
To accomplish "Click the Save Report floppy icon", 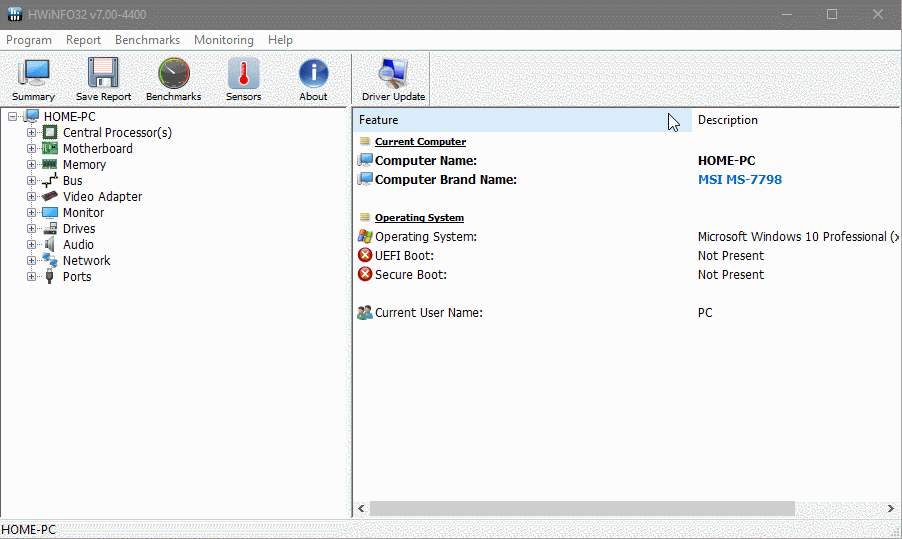I will pos(103,74).
